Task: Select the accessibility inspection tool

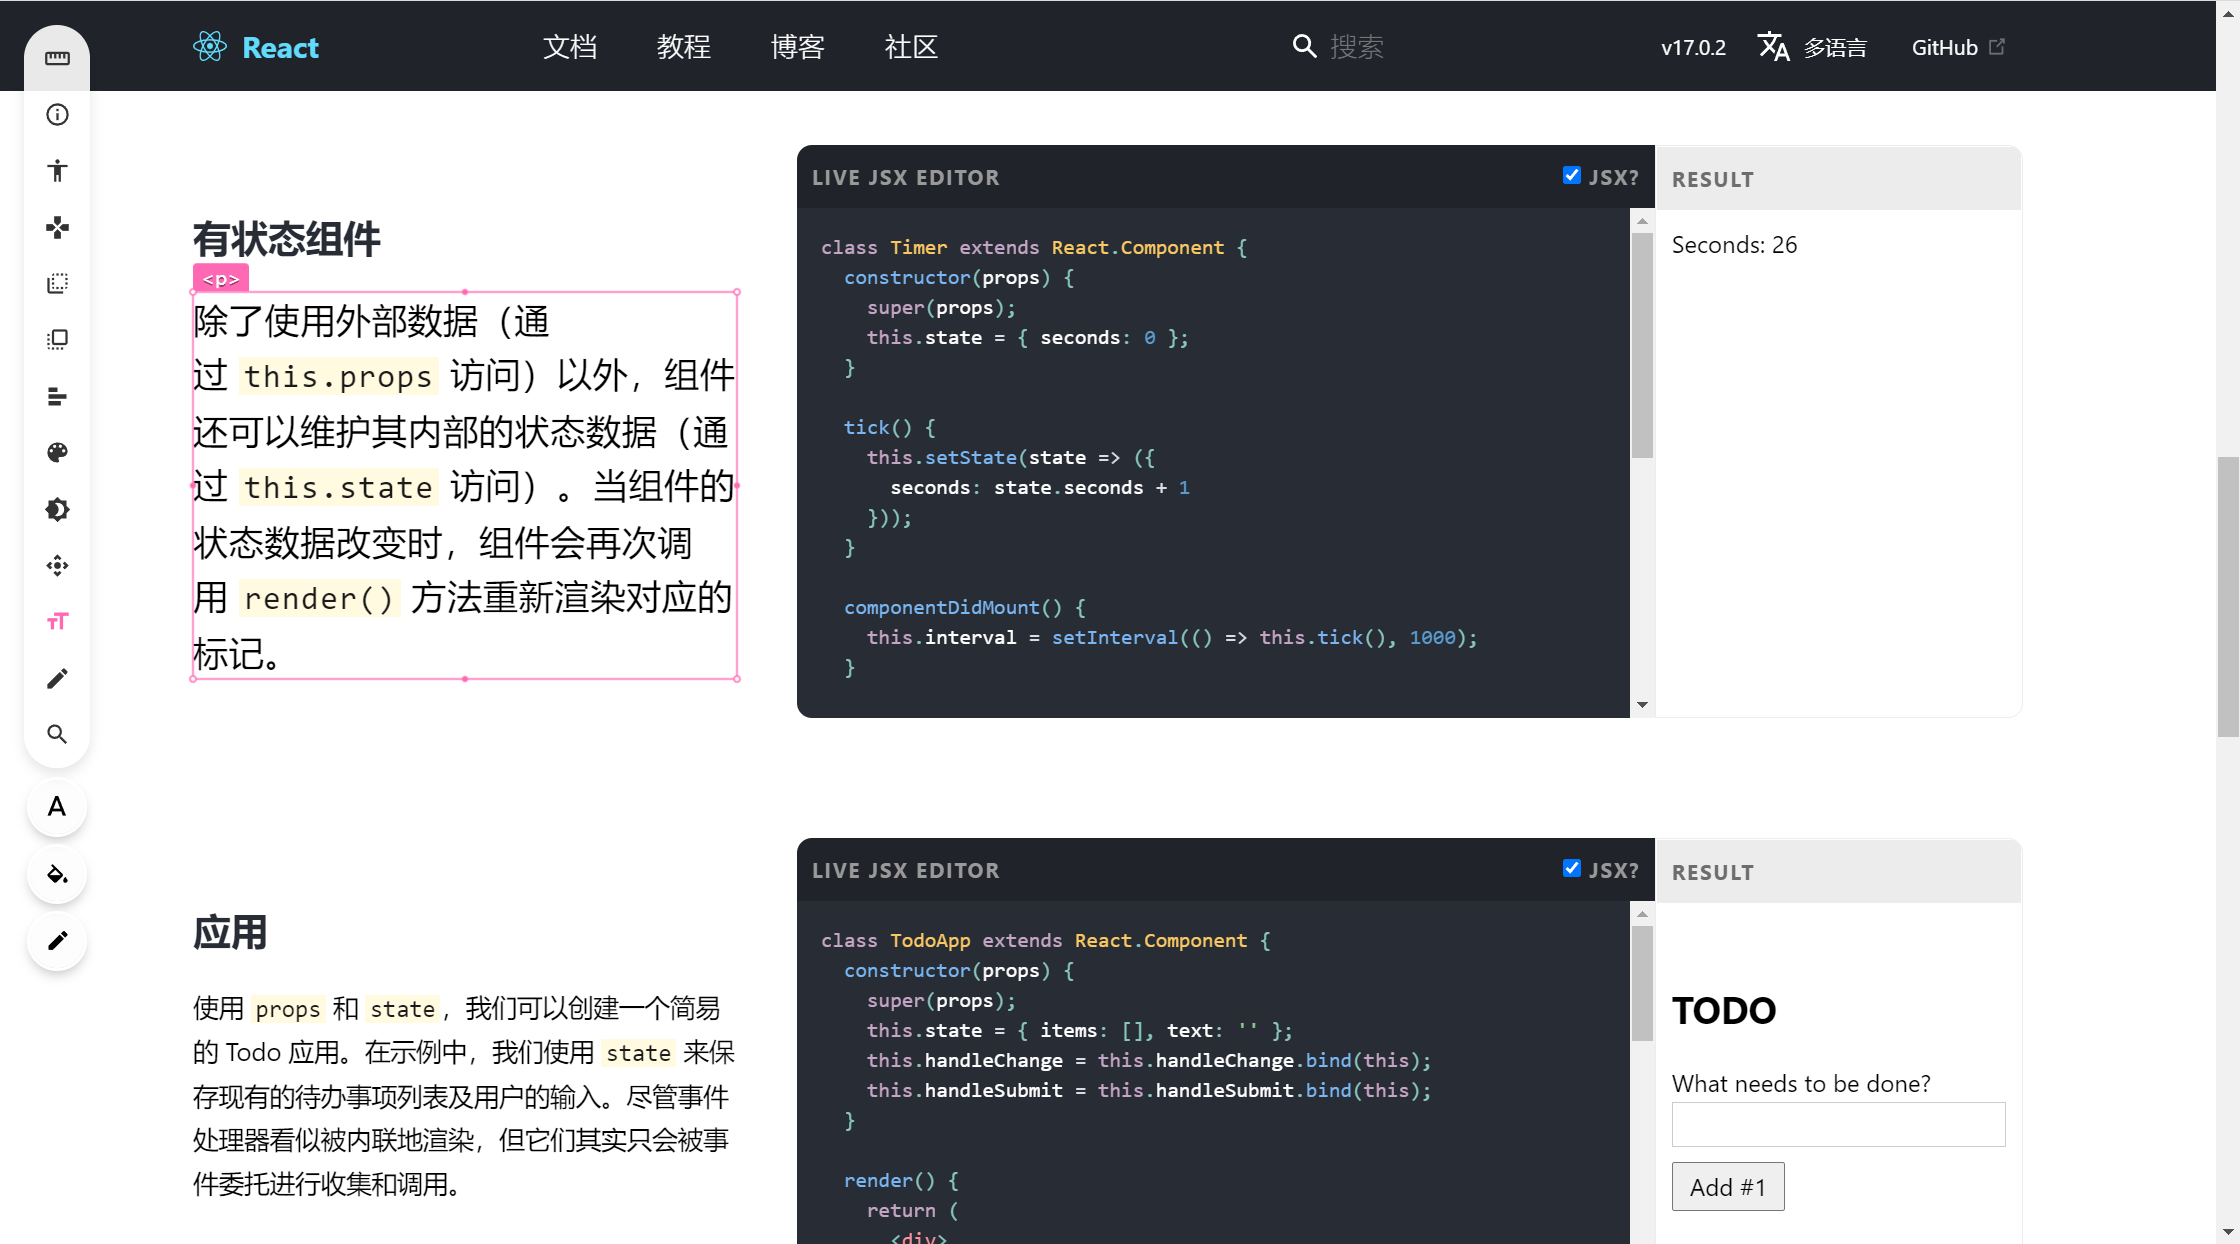Action: pyautogui.click(x=57, y=171)
